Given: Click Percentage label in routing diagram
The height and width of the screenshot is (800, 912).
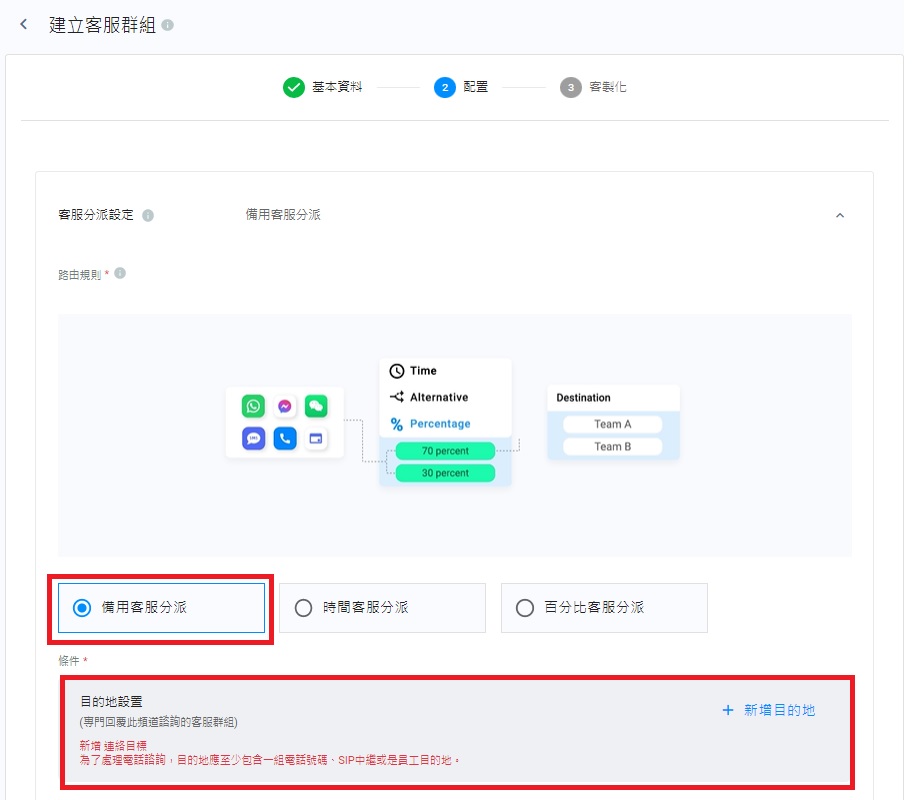Looking at the screenshot, I should click(x=440, y=424).
